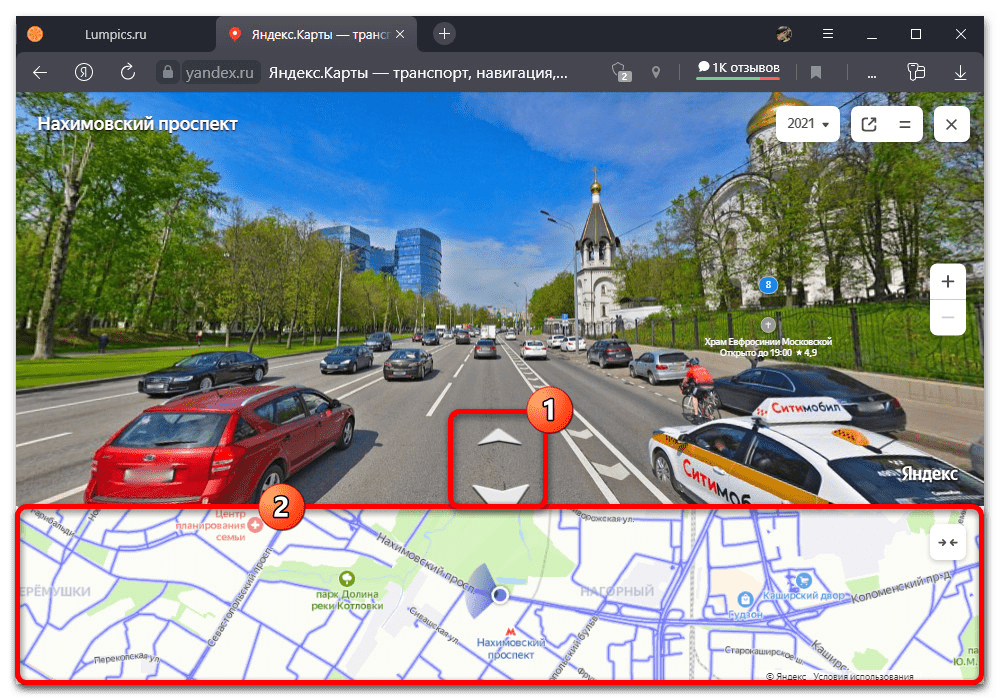The width and height of the screenshot is (1000, 700).
Task: Click the Храм Евфросинии Московской label
Action: [x=767, y=341]
